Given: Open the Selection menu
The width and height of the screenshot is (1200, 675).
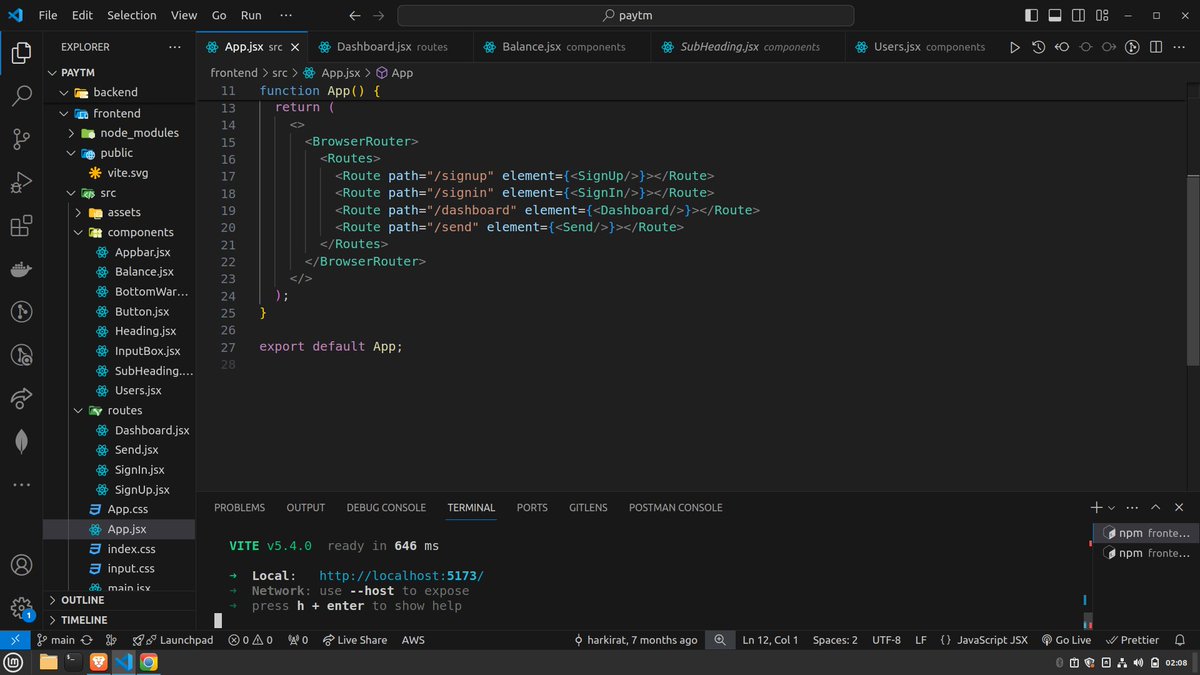Looking at the screenshot, I should click(132, 15).
